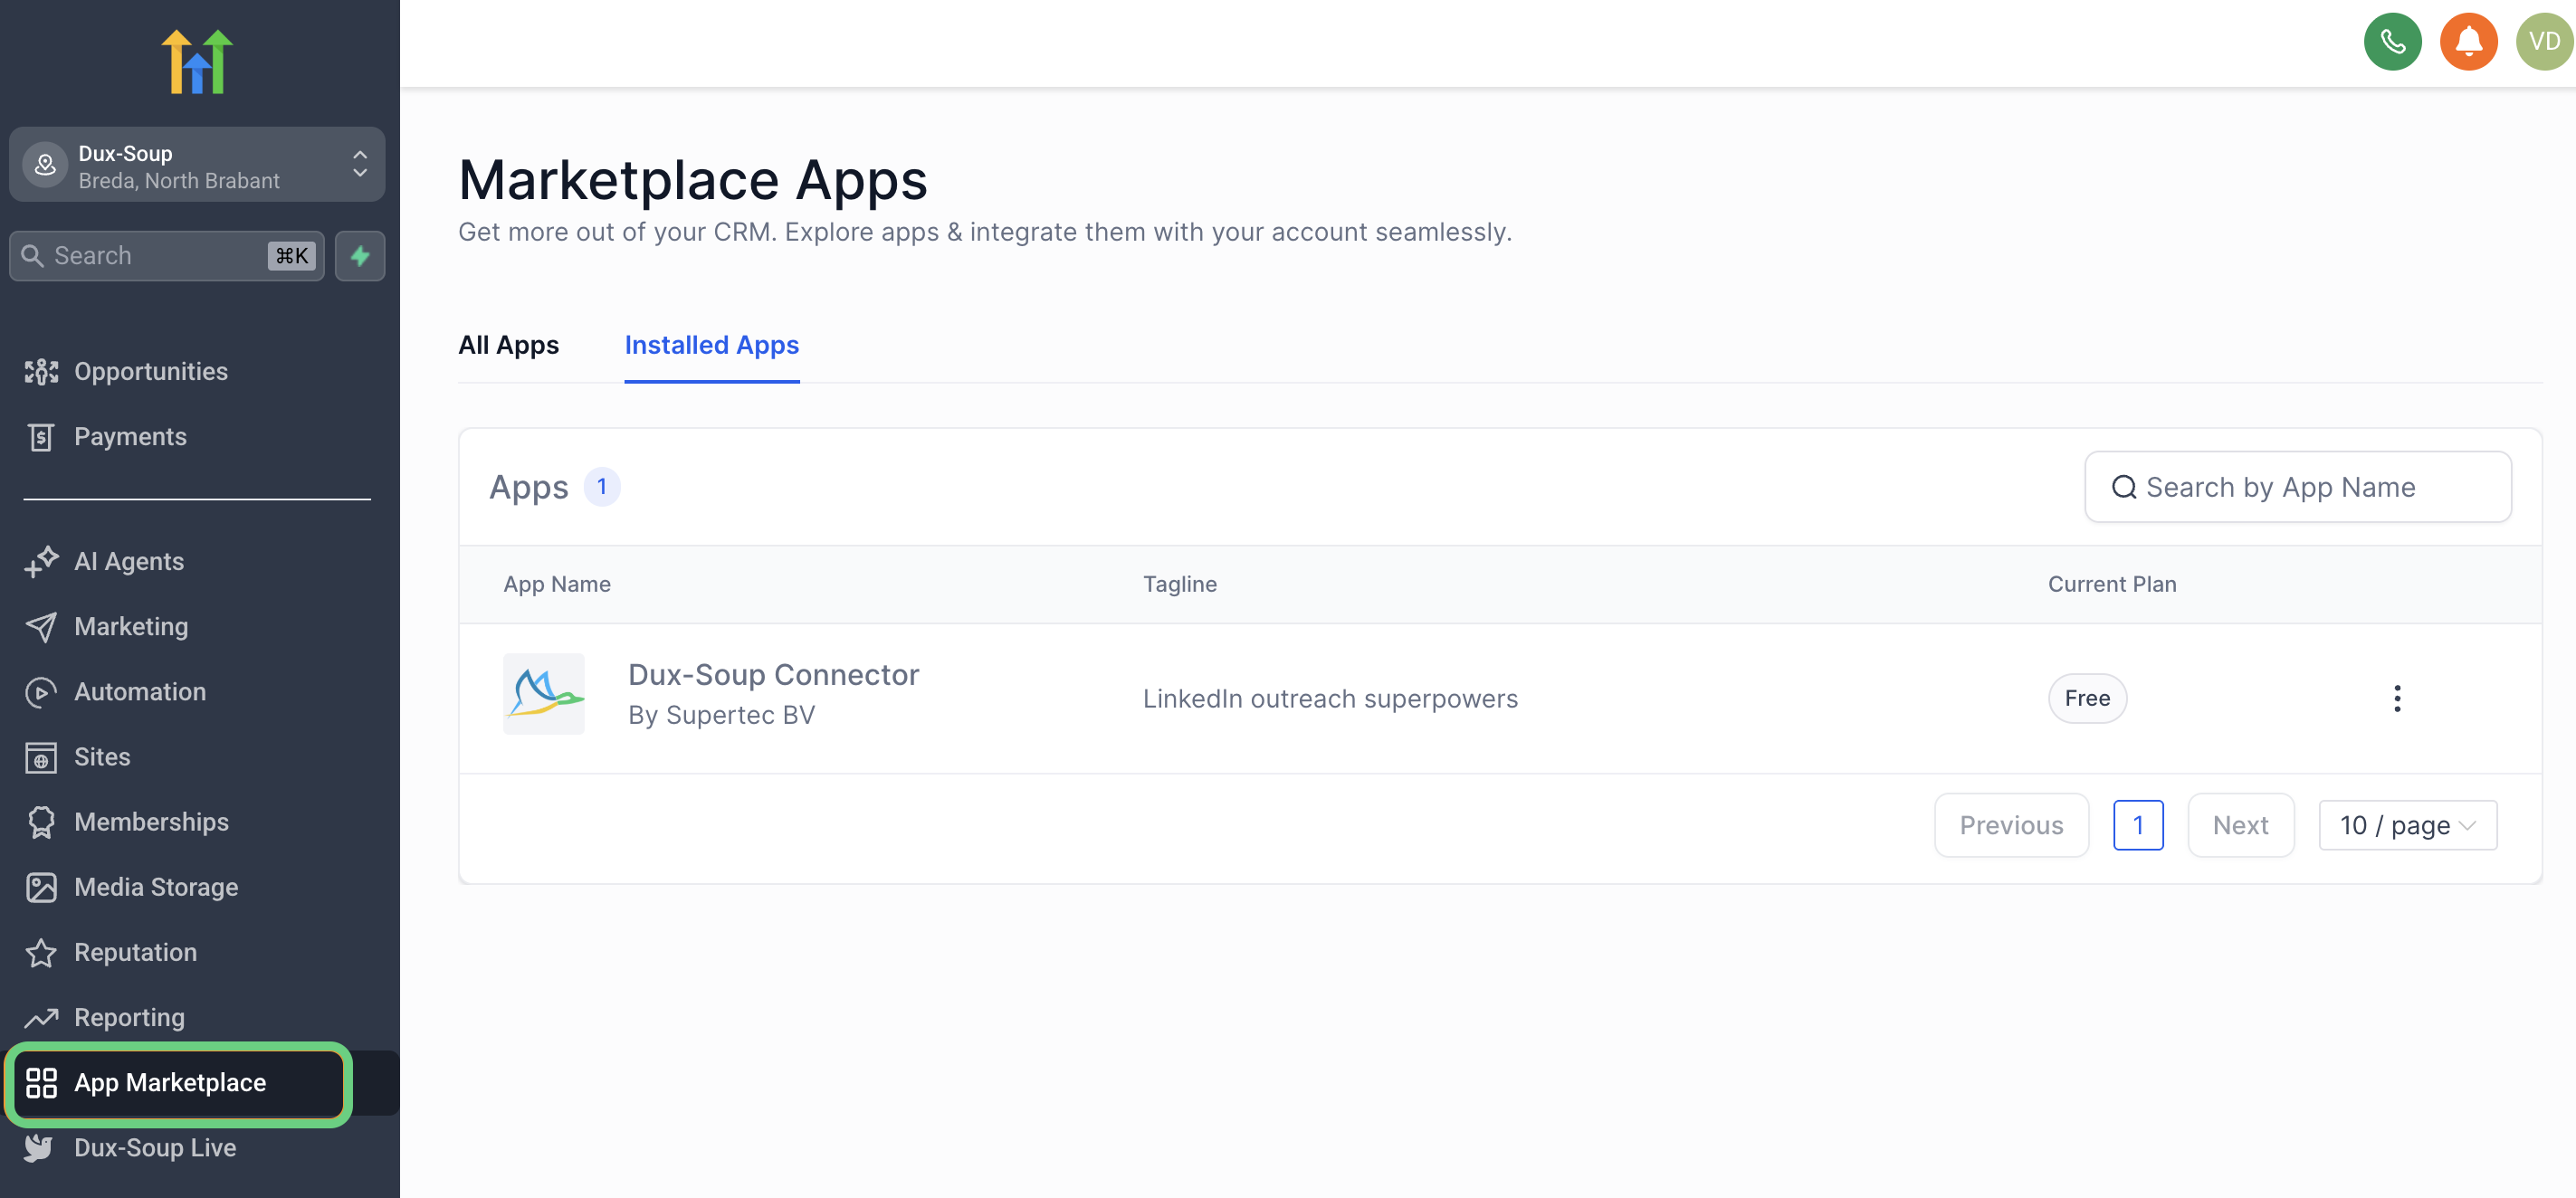The height and width of the screenshot is (1198, 2576).
Task: Click the Tagline column header
Action: [x=1180, y=584]
